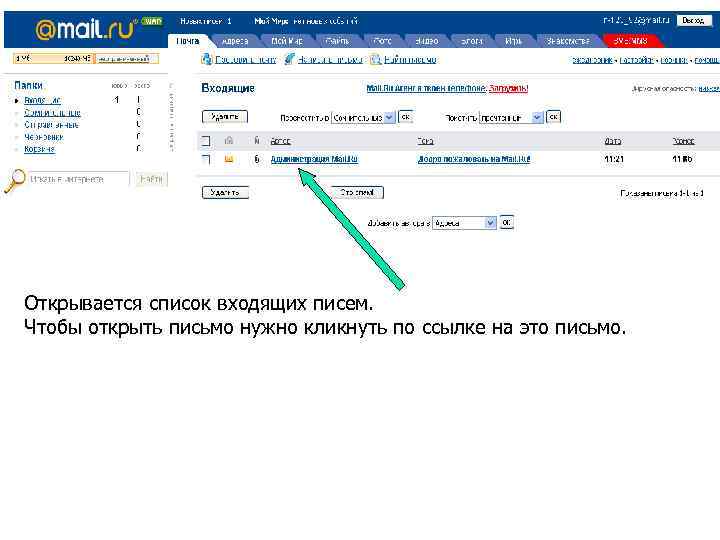Click the Write letter pen icon
Screen dimensions: 720x540
(x=289, y=59)
